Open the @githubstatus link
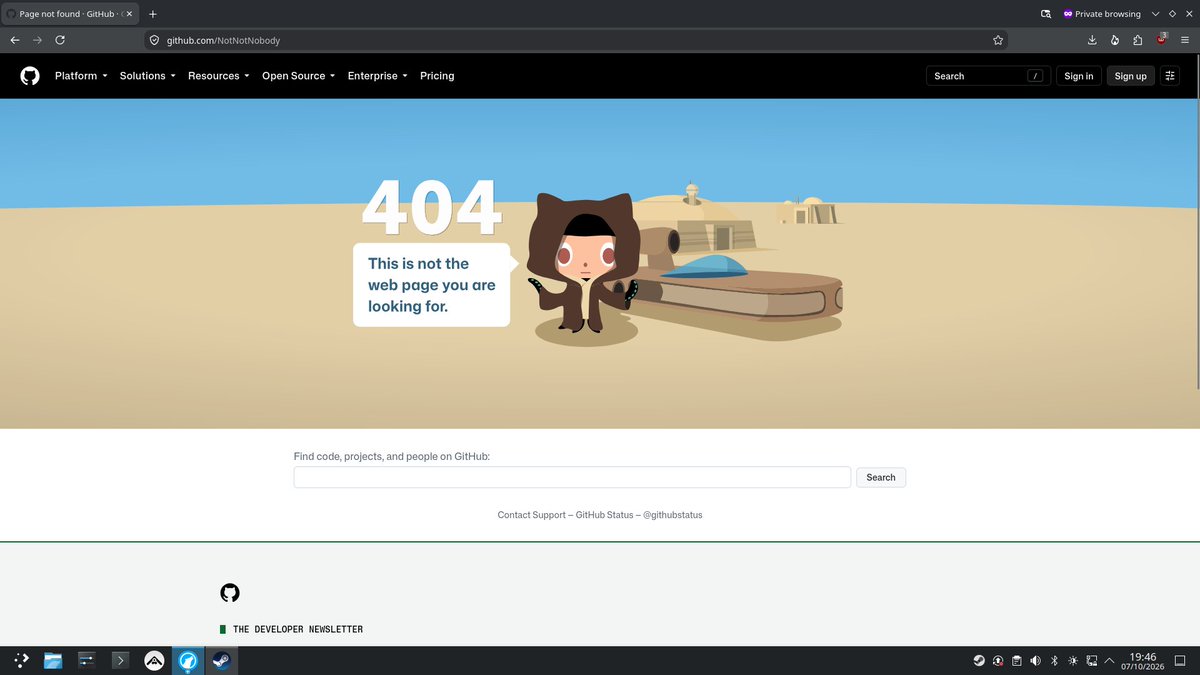This screenshot has height=675, width=1200. [673, 515]
